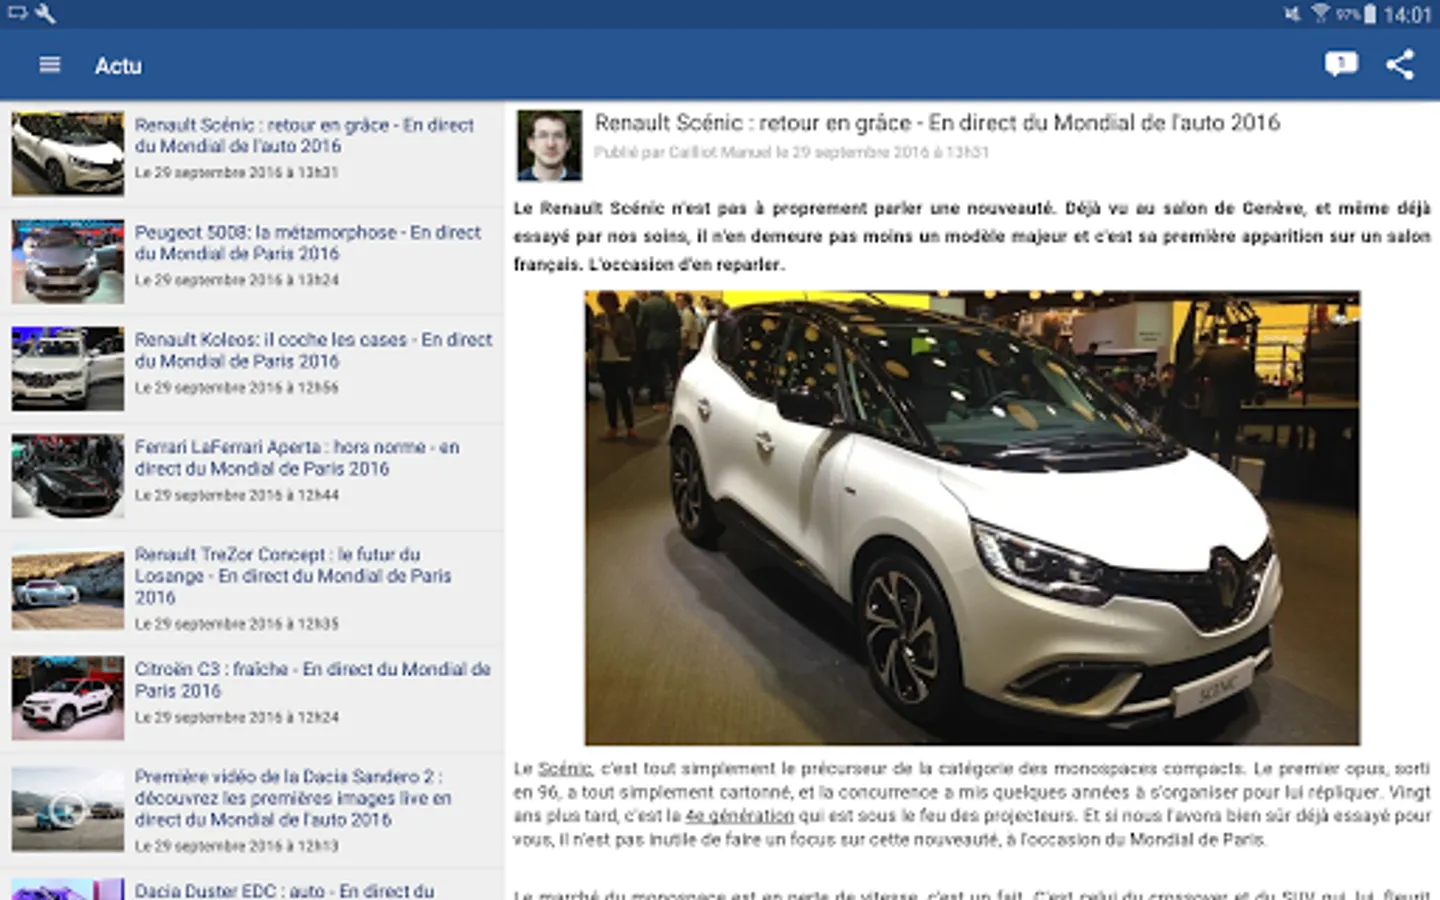Tap the bold intro paragraph about Scénic
Image resolution: width=1440 pixels, height=900 pixels.
pos(972,236)
